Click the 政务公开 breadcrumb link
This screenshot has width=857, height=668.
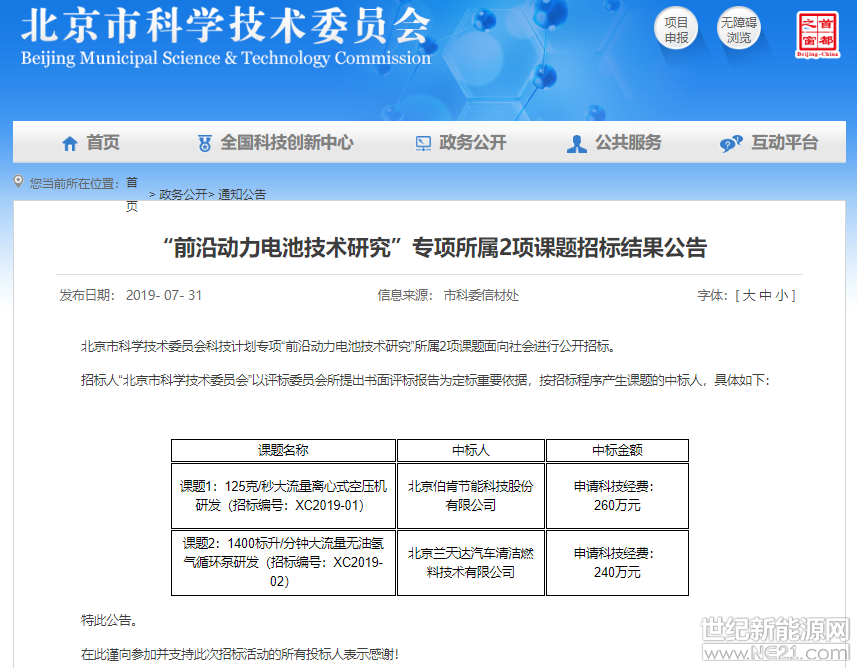(x=183, y=194)
